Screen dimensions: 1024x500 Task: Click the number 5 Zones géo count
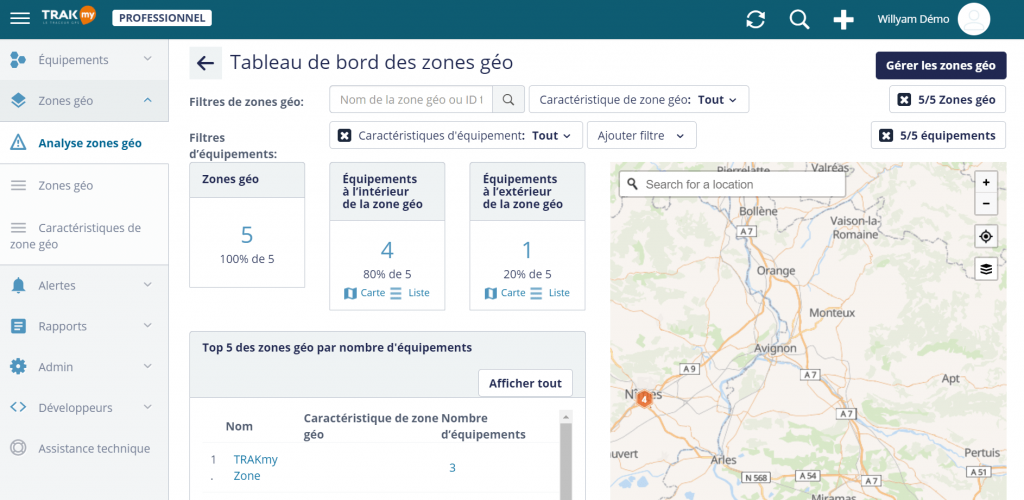pyautogui.click(x=247, y=234)
